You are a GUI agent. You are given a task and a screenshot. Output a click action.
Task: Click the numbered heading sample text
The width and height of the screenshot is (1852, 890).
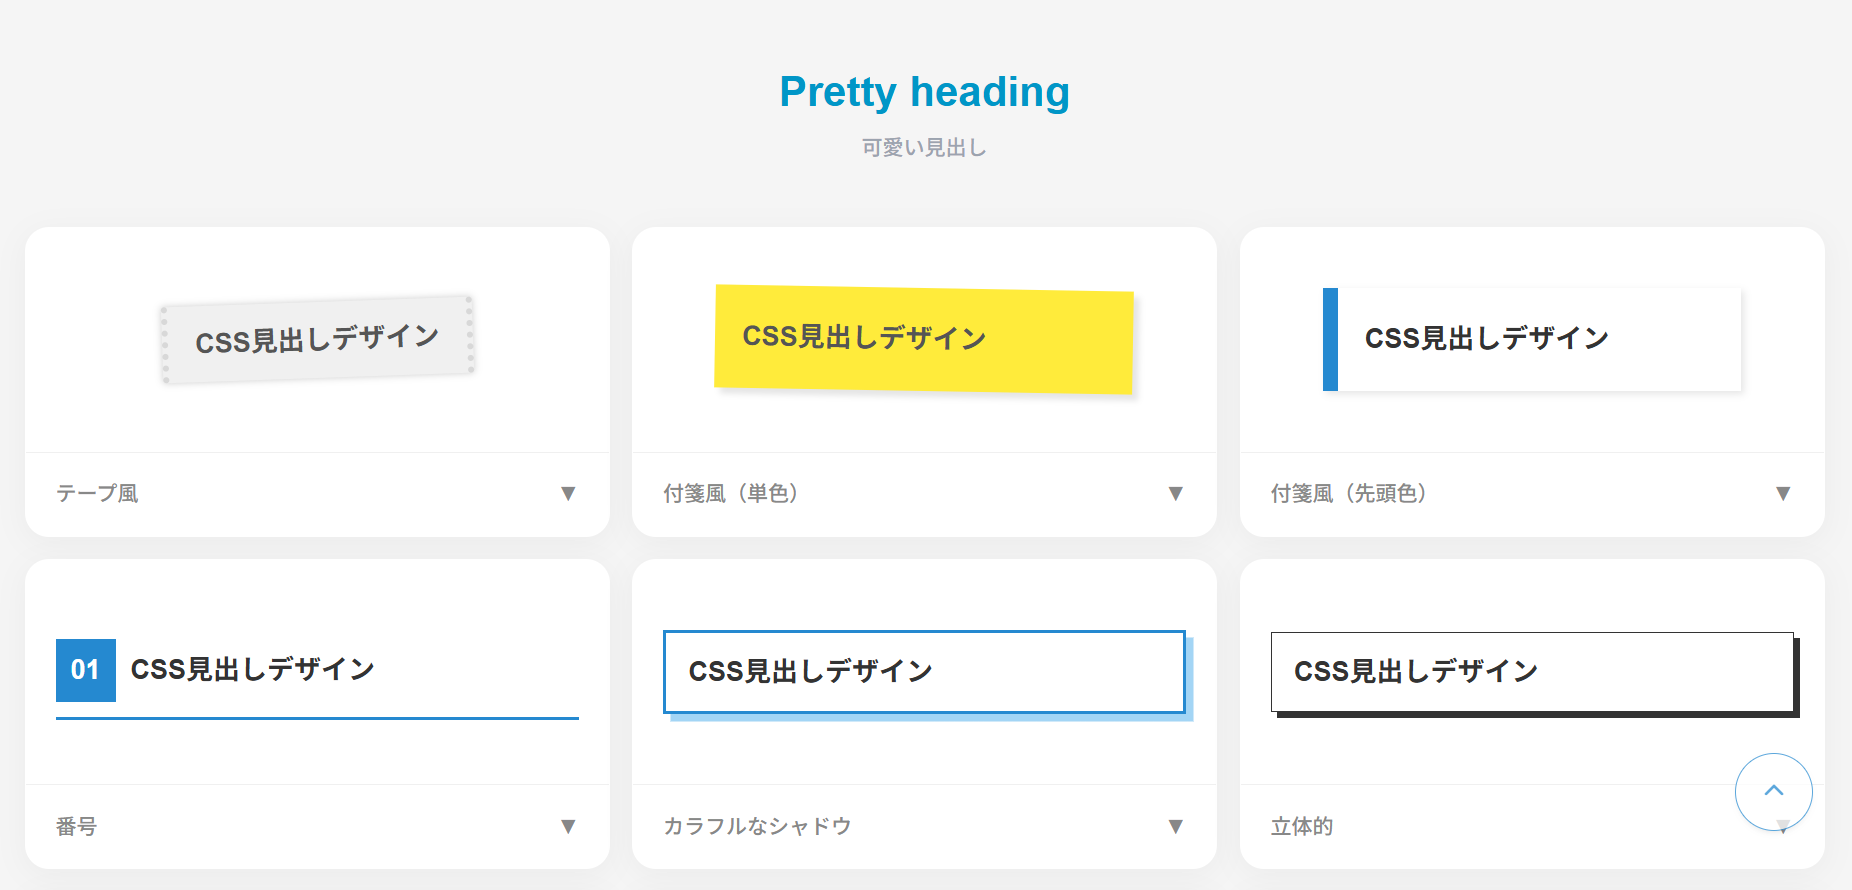253,669
